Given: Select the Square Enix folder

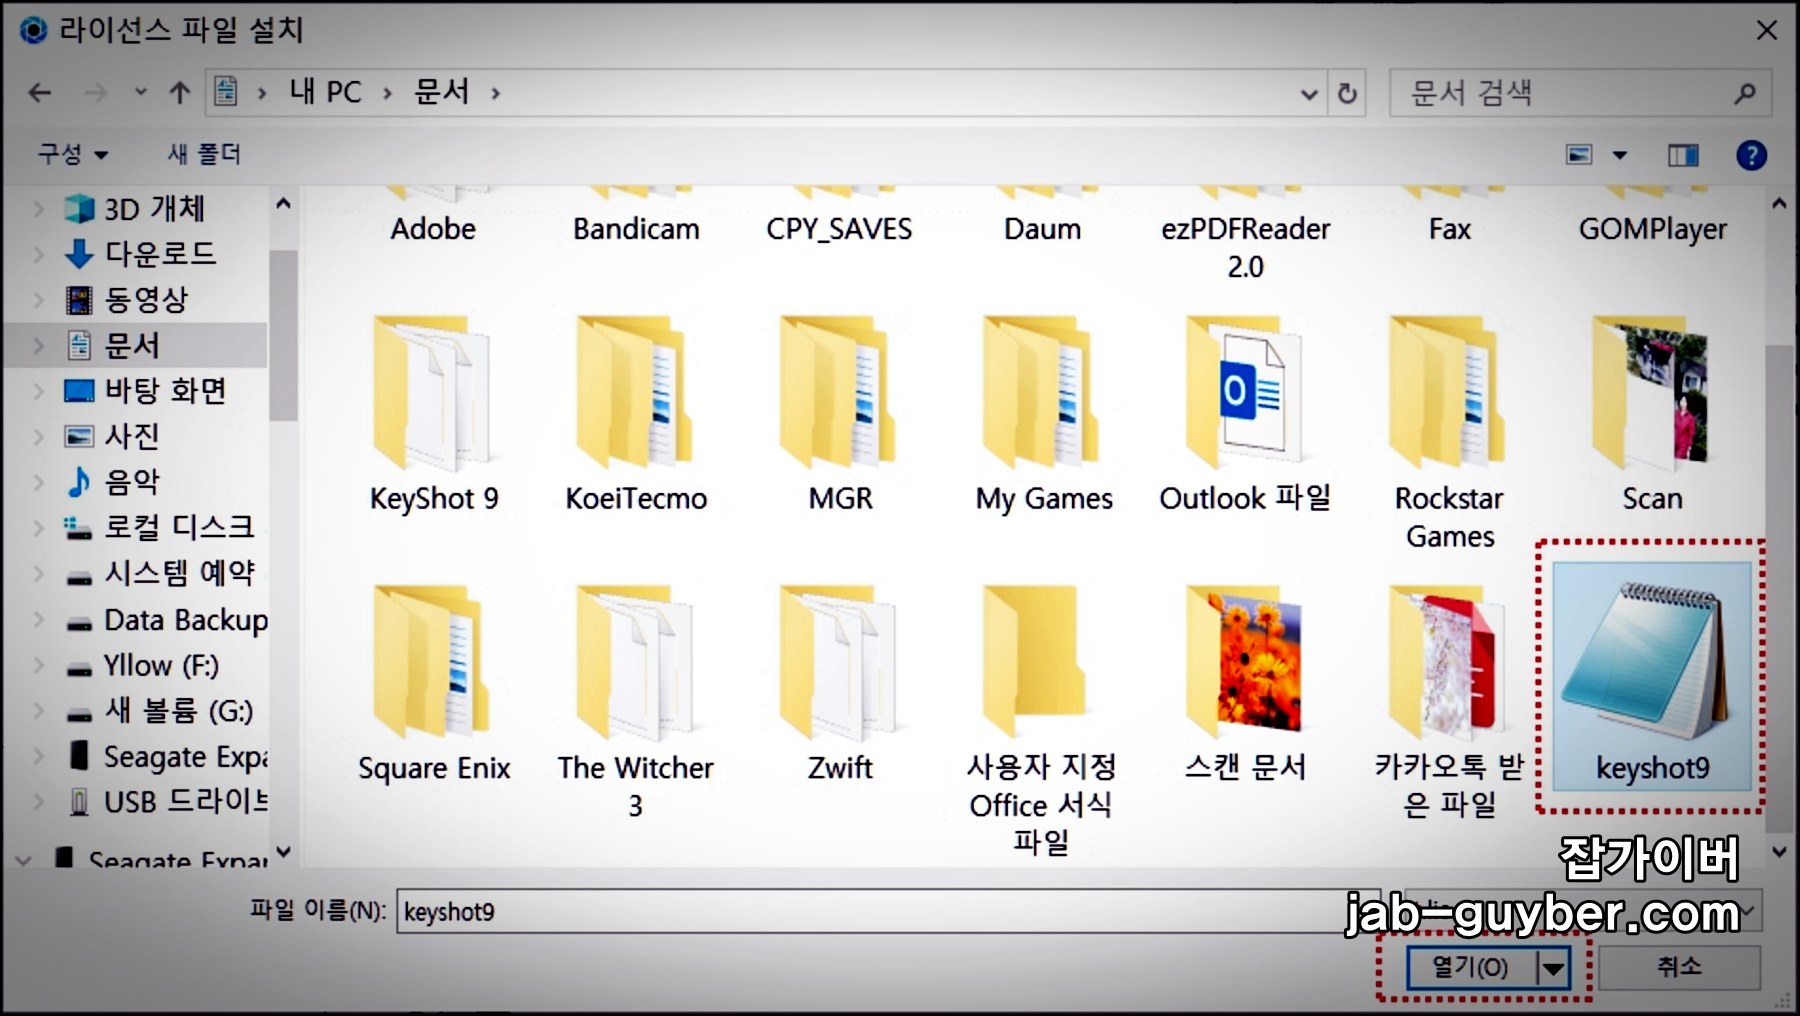Looking at the screenshot, I should [433, 684].
